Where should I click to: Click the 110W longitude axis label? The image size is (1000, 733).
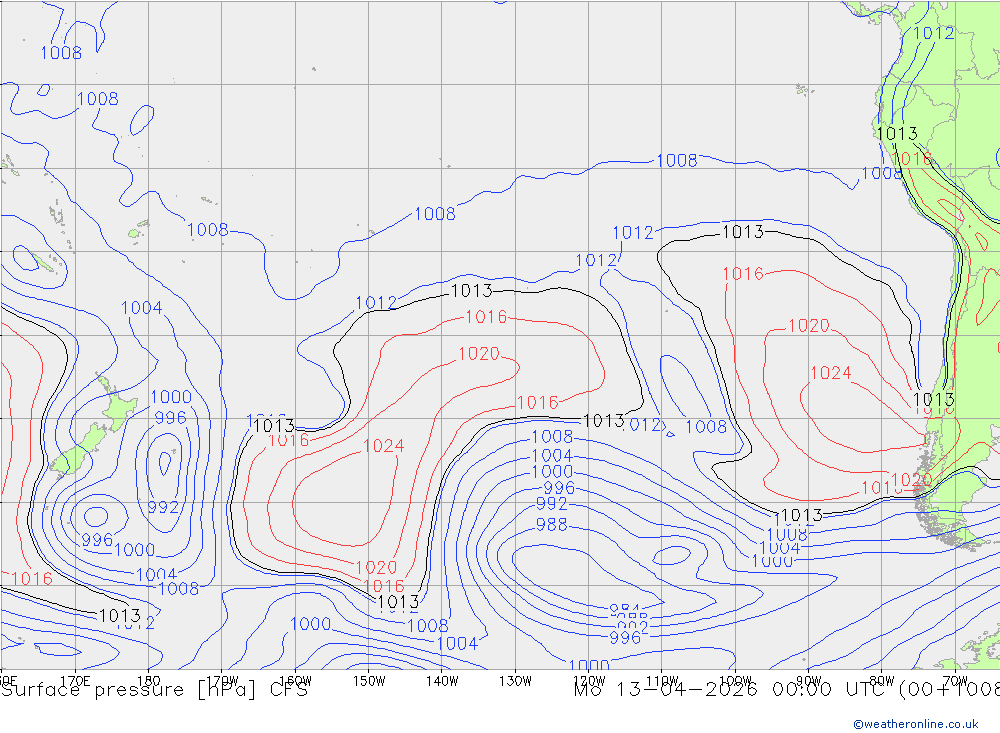pos(662,681)
